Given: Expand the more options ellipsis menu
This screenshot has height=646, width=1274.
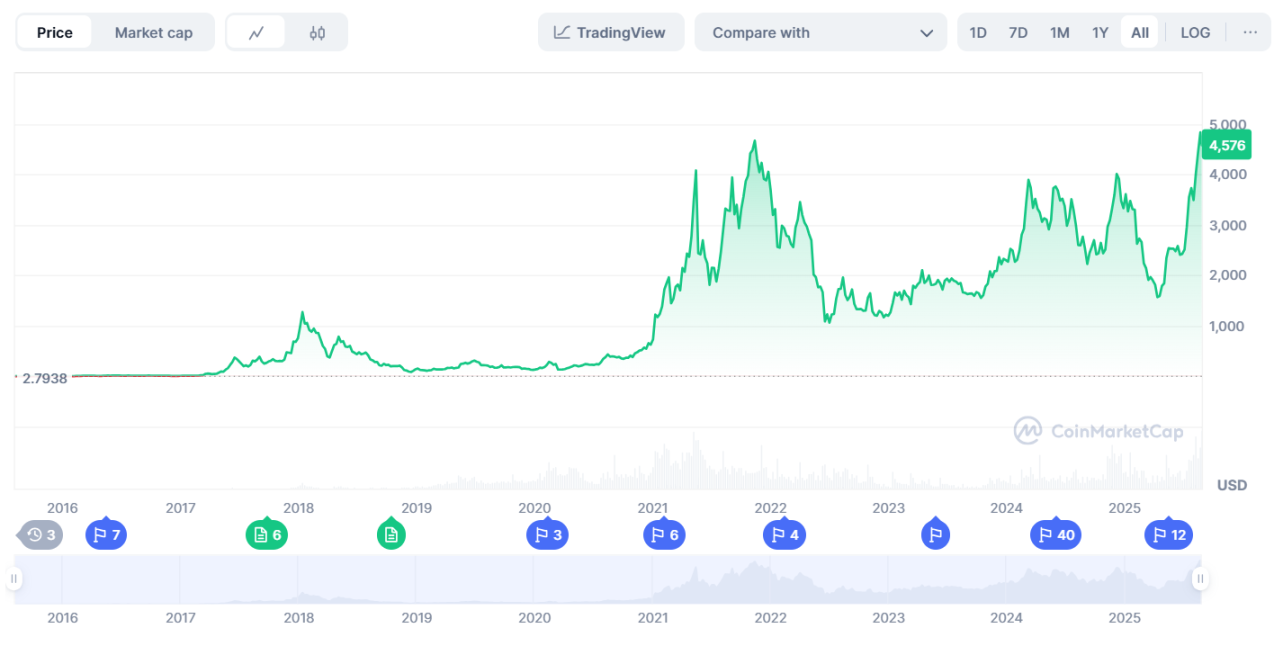Looking at the screenshot, I should point(1248,31).
